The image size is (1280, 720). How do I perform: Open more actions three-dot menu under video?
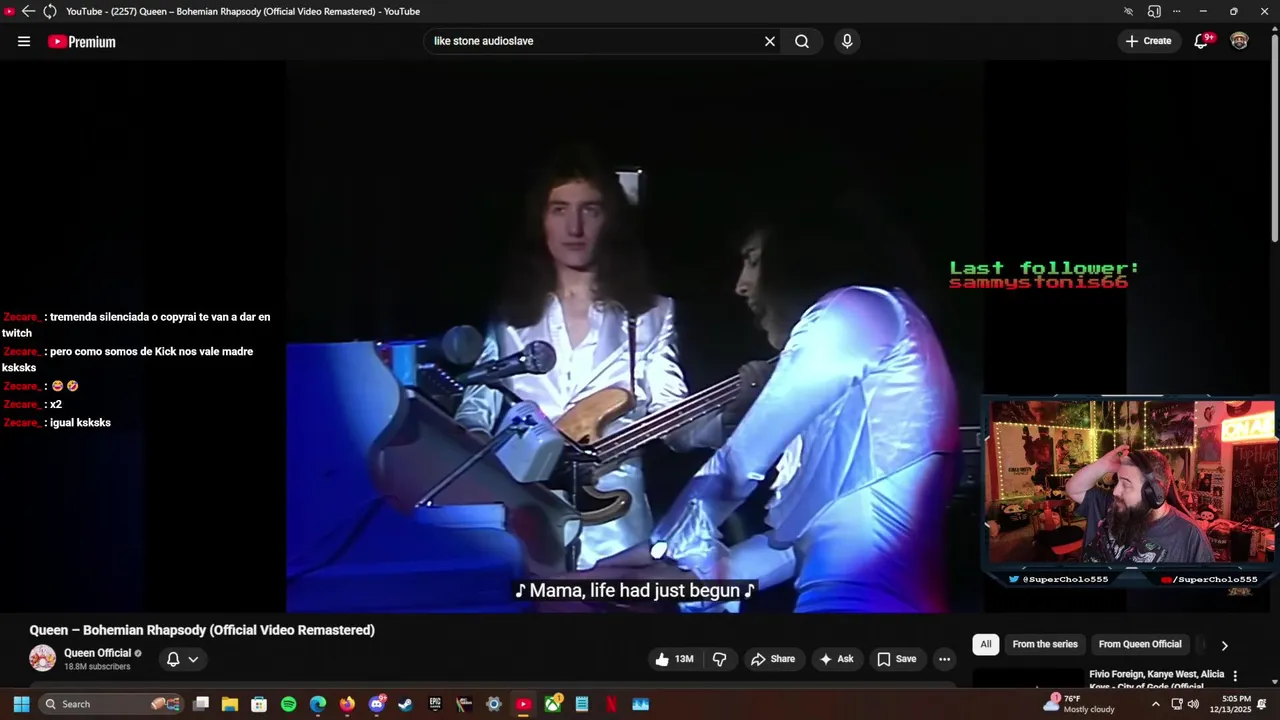point(944,659)
